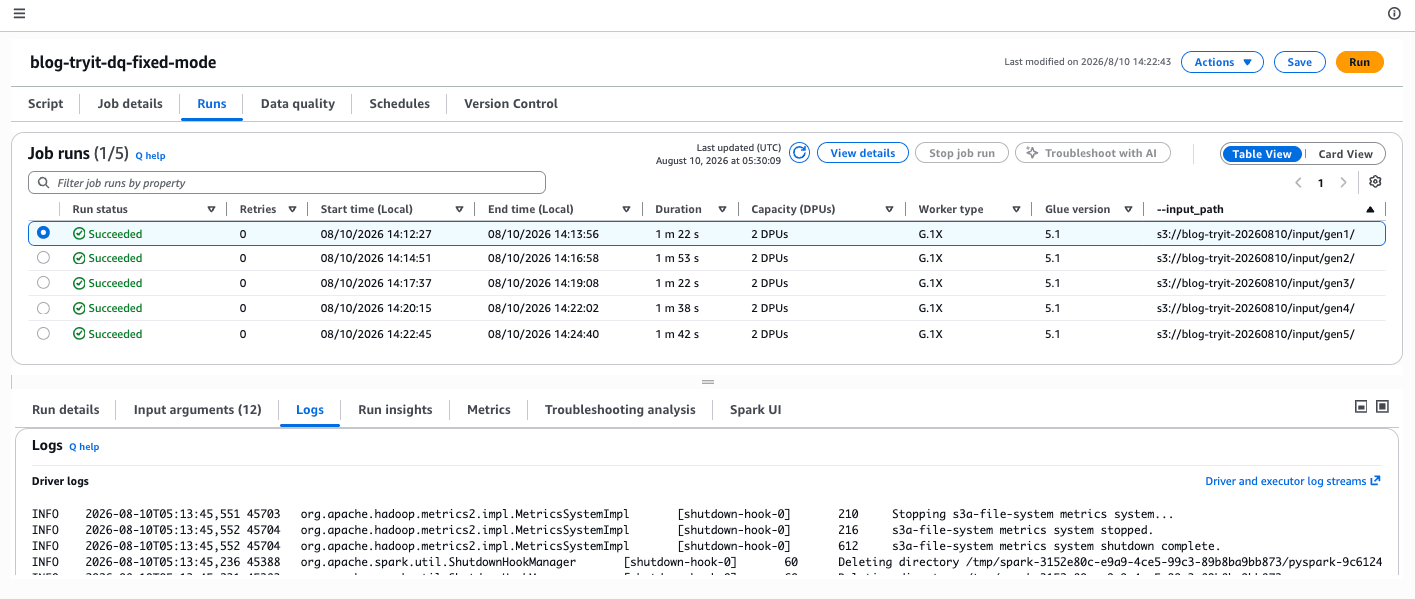The image size is (1415, 599).
Task: Open Run status column filter arrow
Action: tap(211, 210)
